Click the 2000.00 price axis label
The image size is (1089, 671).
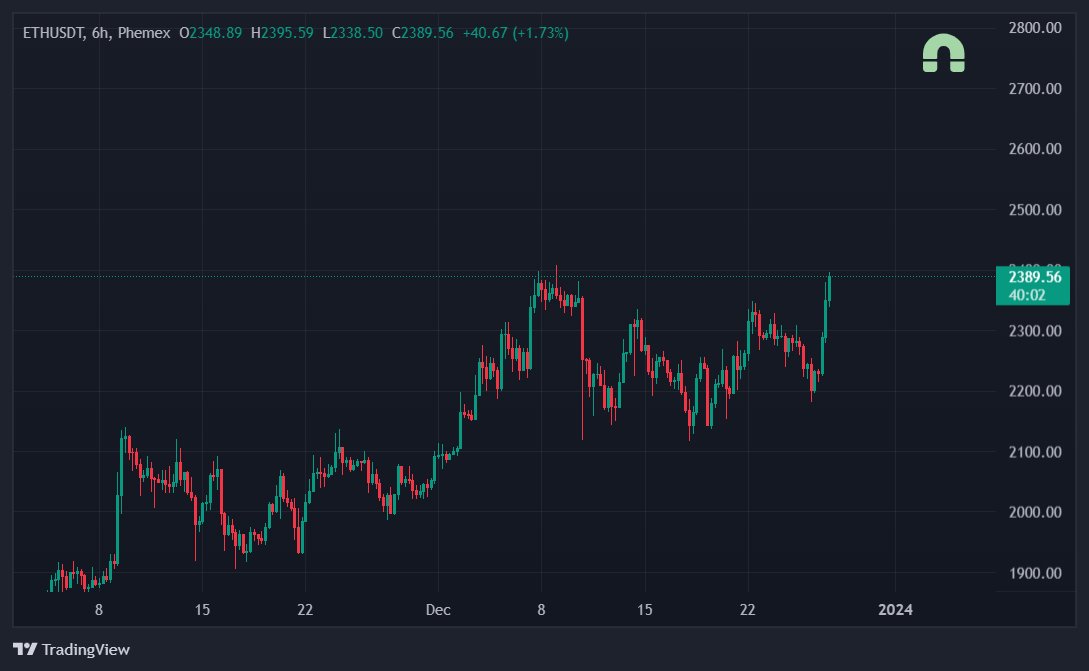[1035, 512]
